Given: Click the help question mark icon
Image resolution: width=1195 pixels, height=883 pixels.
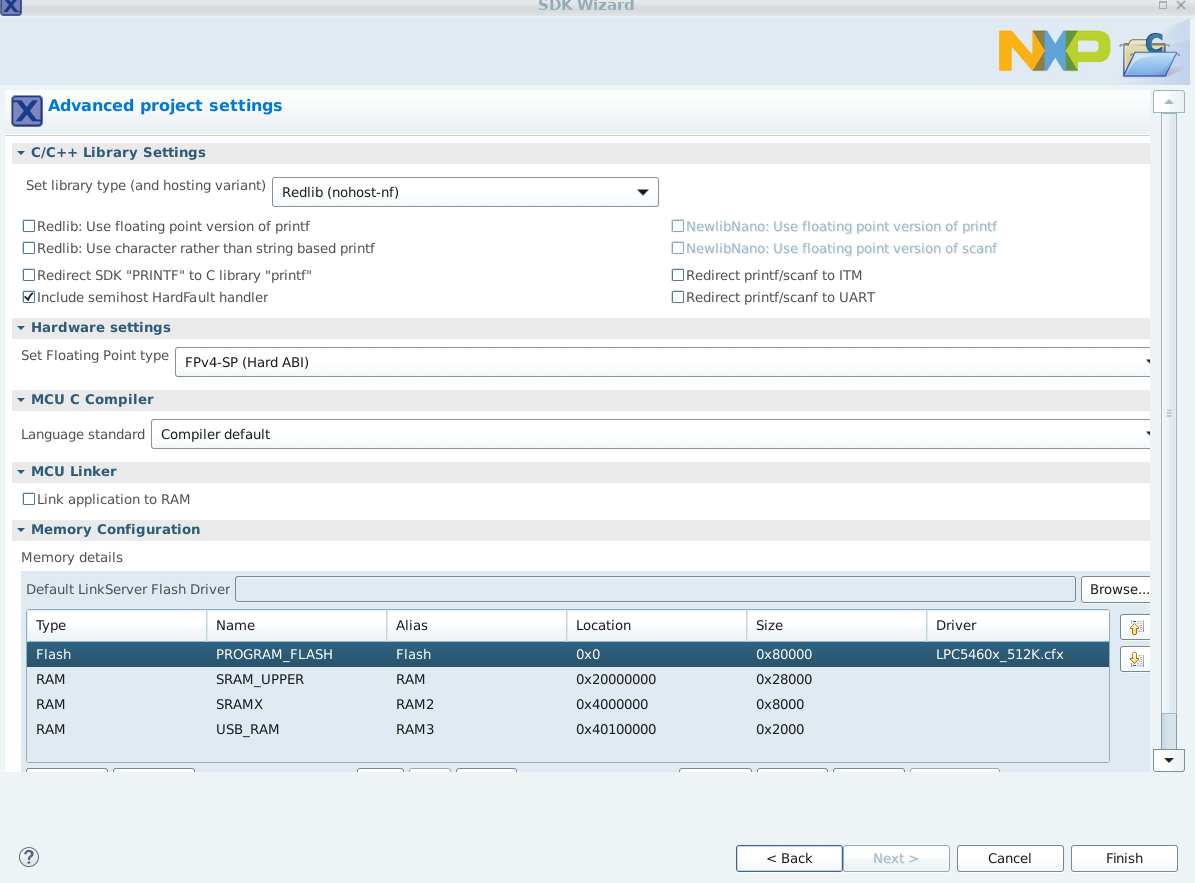Looking at the screenshot, I should [x=29, y=857].
